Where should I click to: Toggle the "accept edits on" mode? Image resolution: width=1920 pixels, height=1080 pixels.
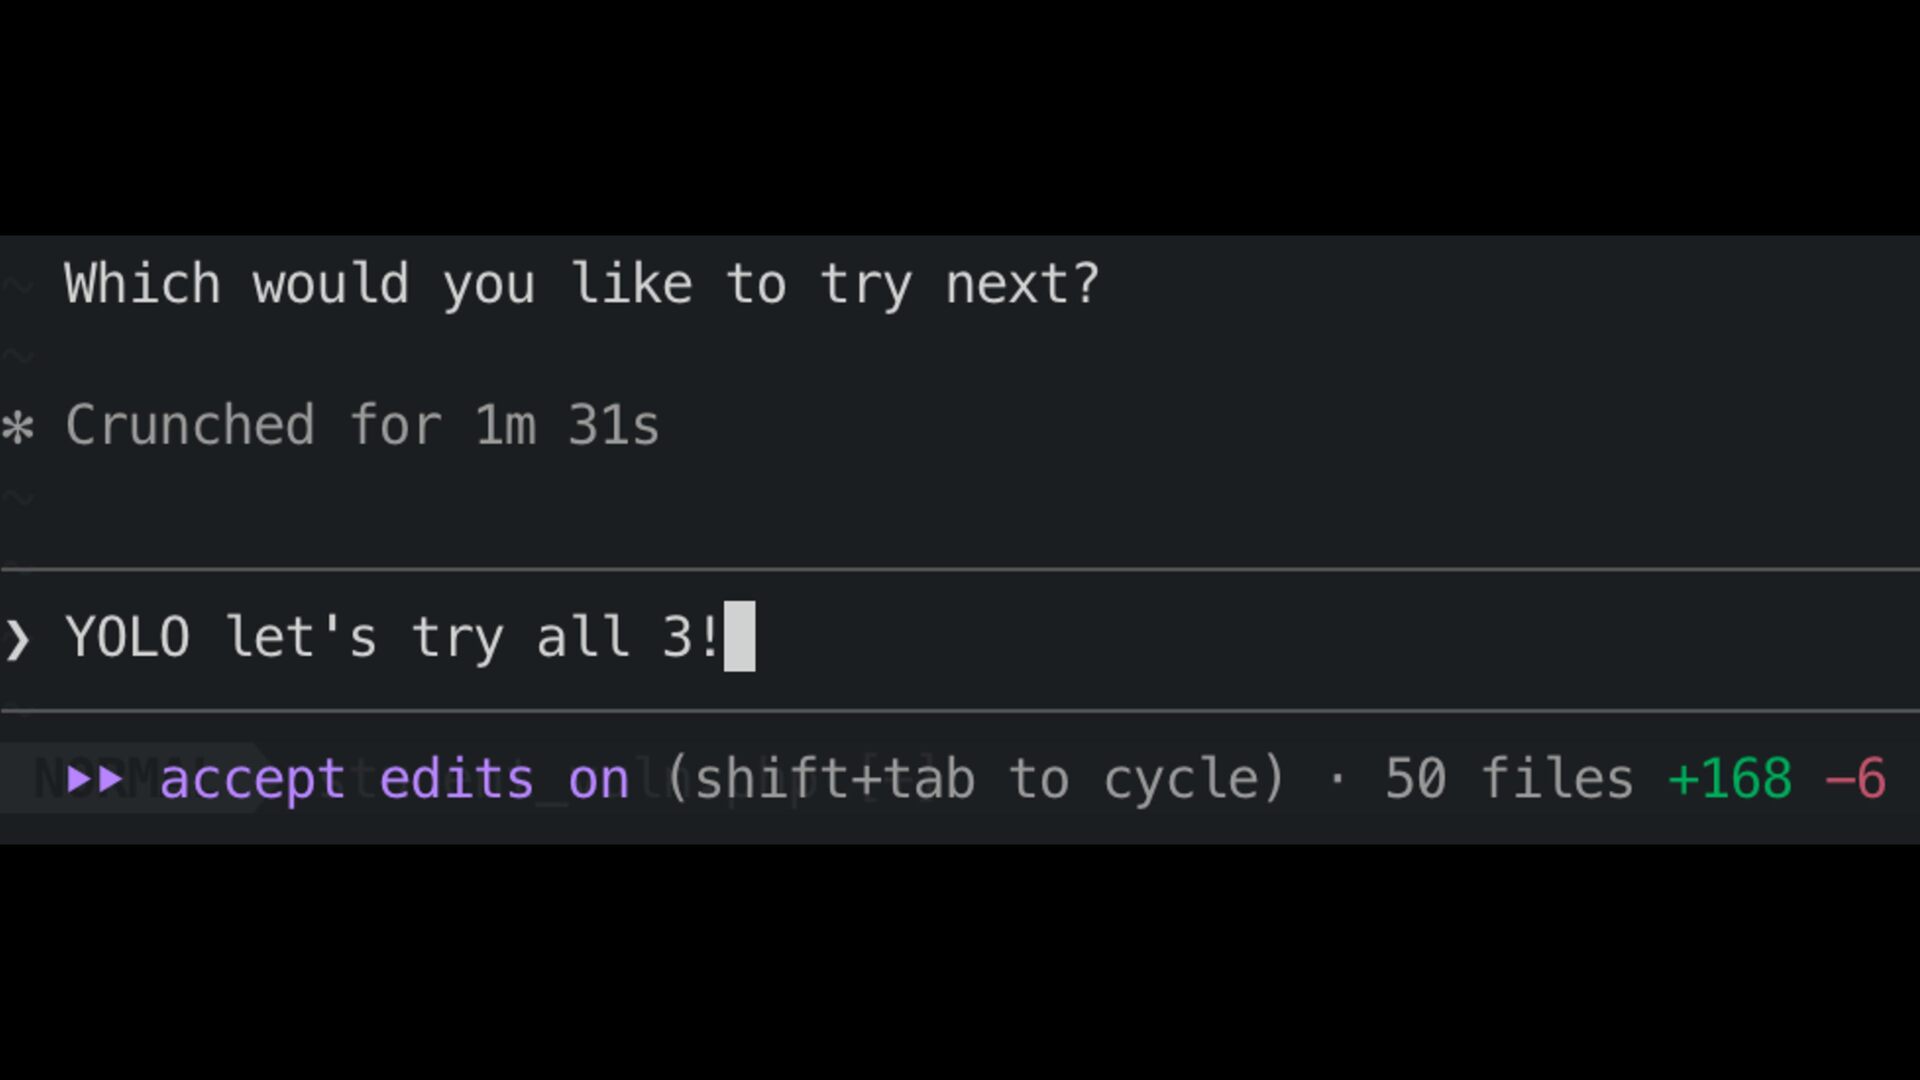pyautogui.click(x=394, y=779)
